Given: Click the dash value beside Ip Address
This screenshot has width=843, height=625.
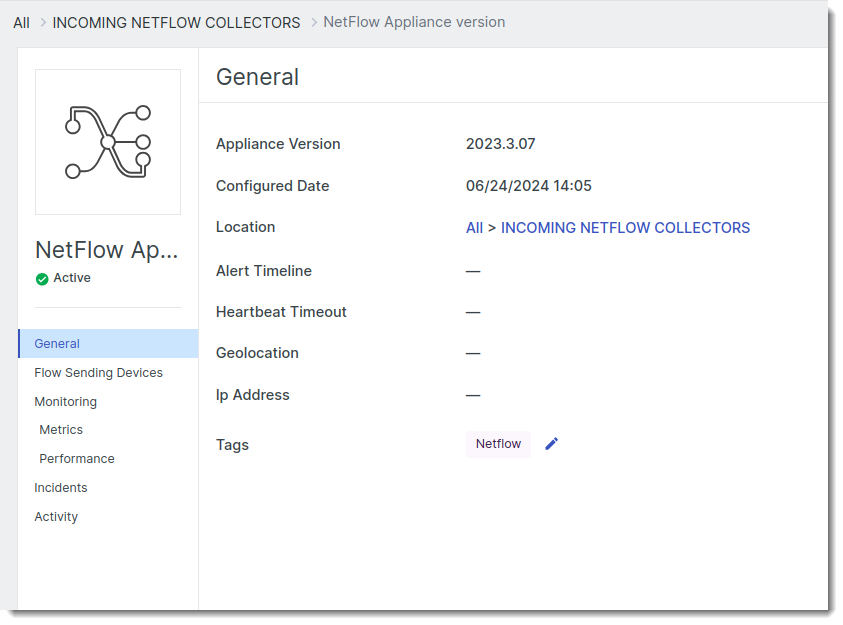Looking at the screenshot, I should point(473,396).
